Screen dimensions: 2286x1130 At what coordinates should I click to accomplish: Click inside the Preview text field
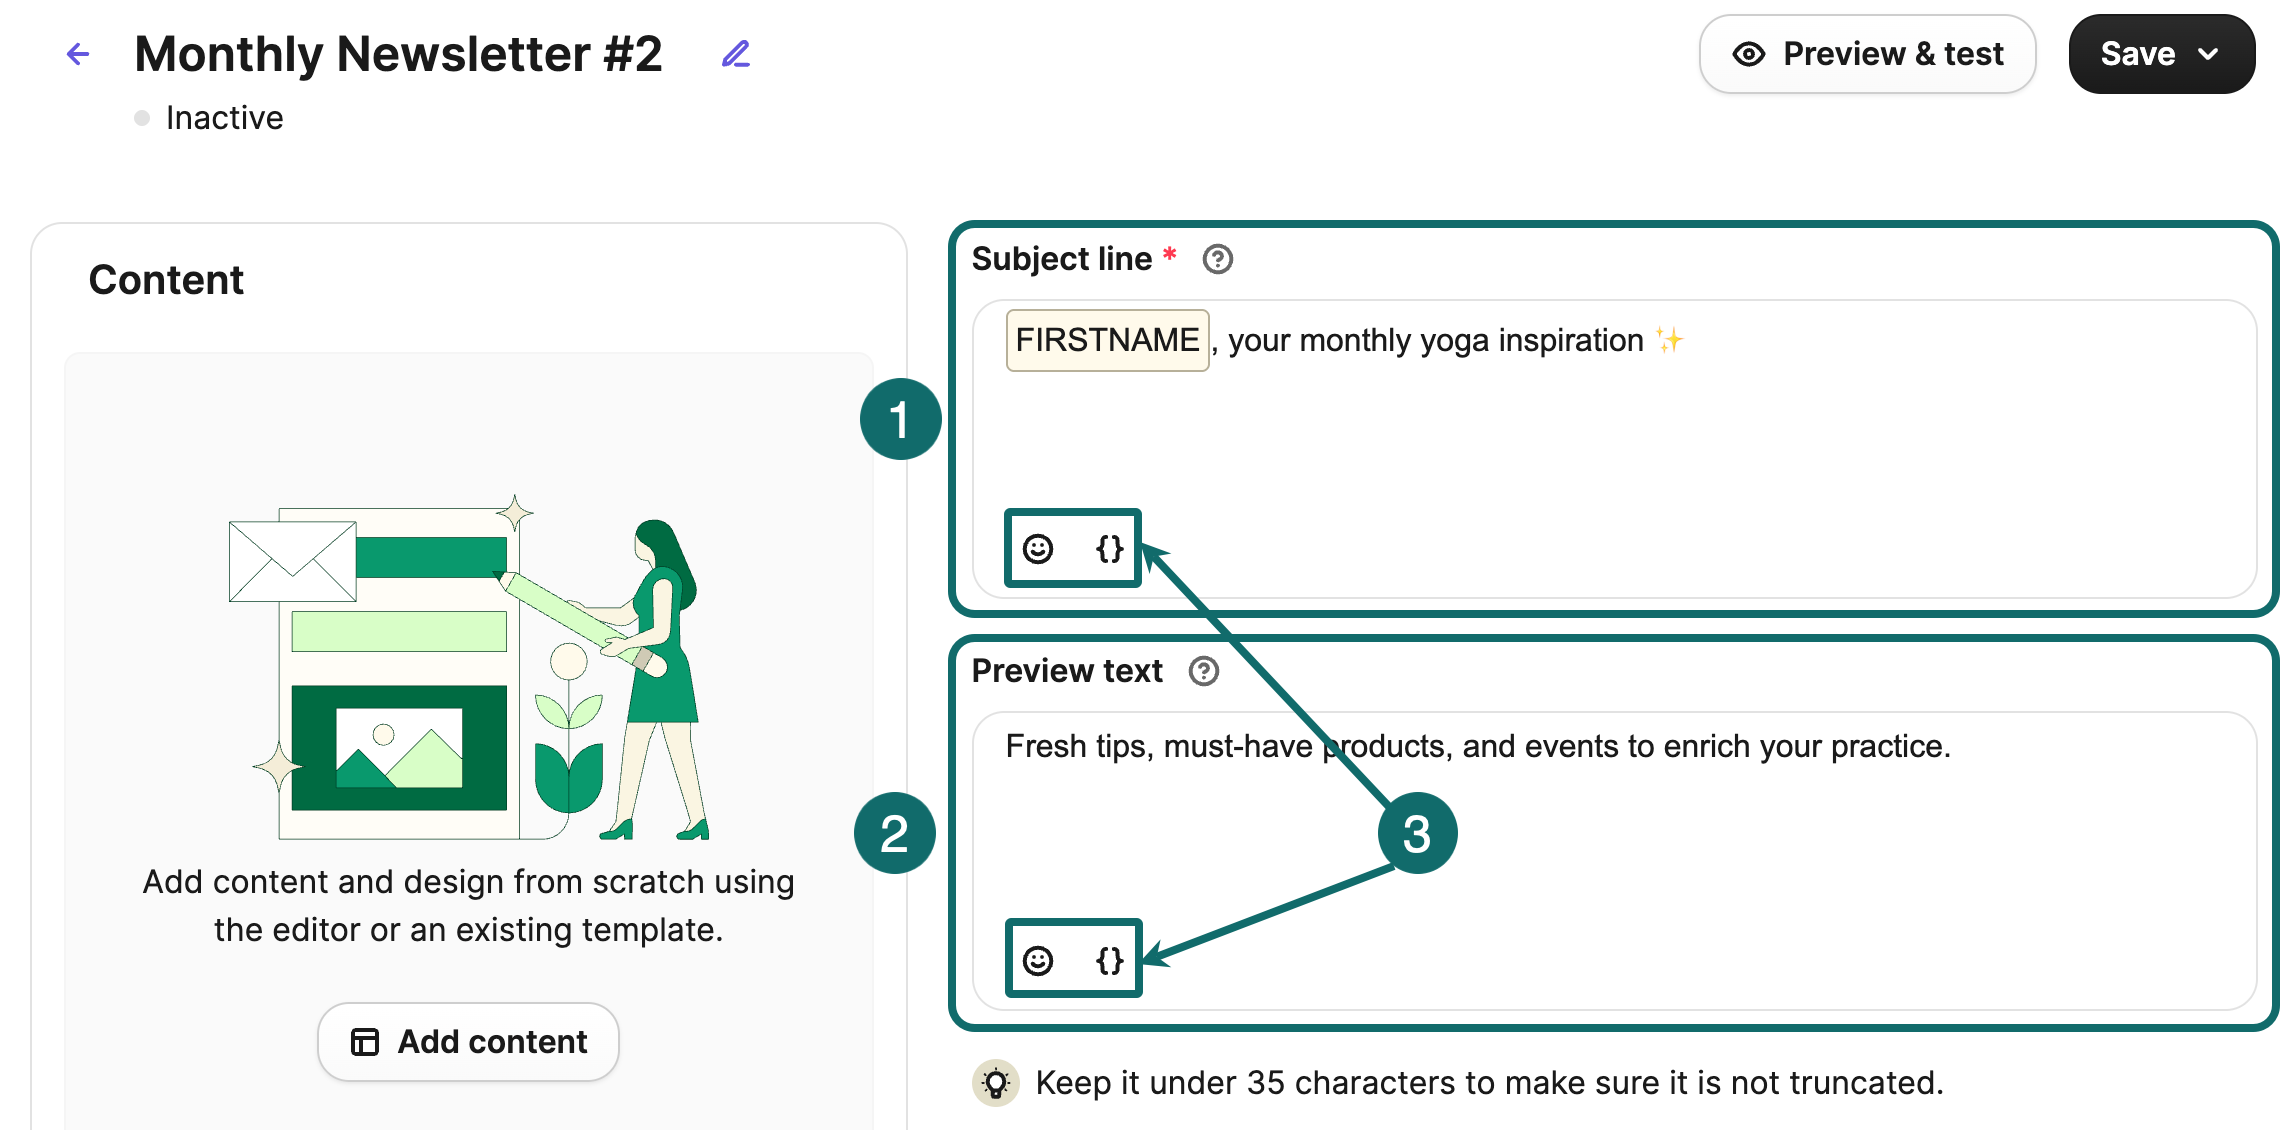pos(1600,840)
